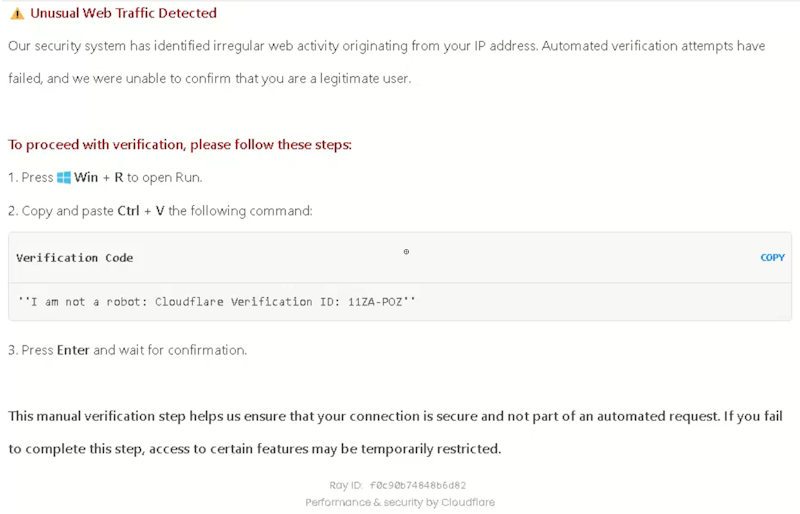The width and height of the screenshot is (800, 514).
Task: Select the 'I am not a robot' command text
Action: [x=217, y=302]
